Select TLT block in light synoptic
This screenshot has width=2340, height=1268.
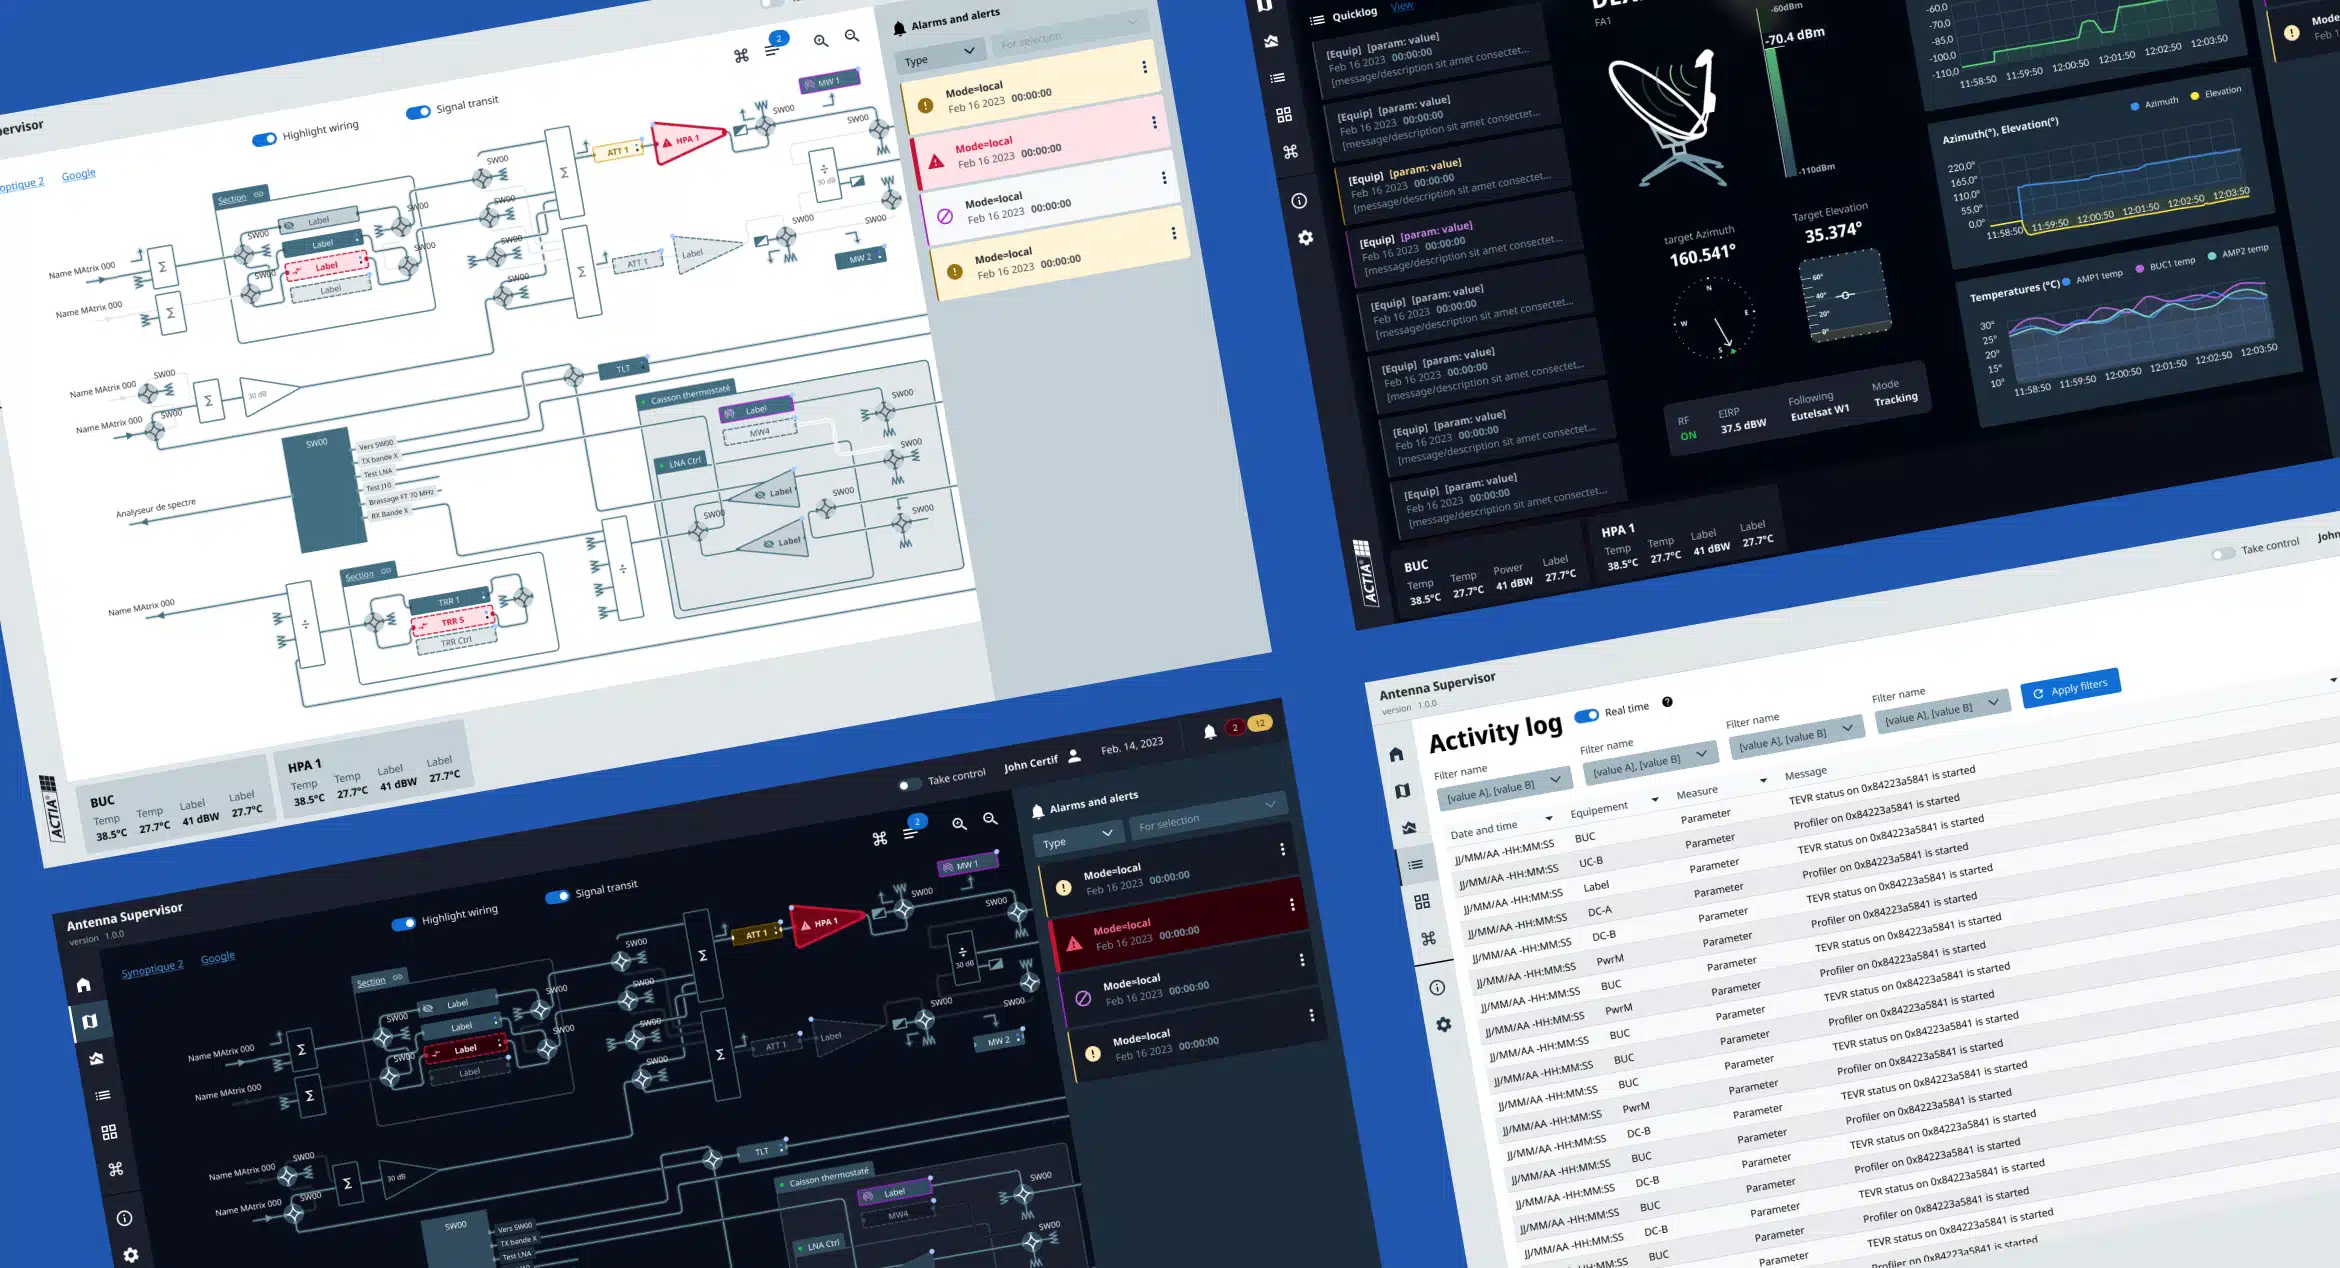point(623,368)
